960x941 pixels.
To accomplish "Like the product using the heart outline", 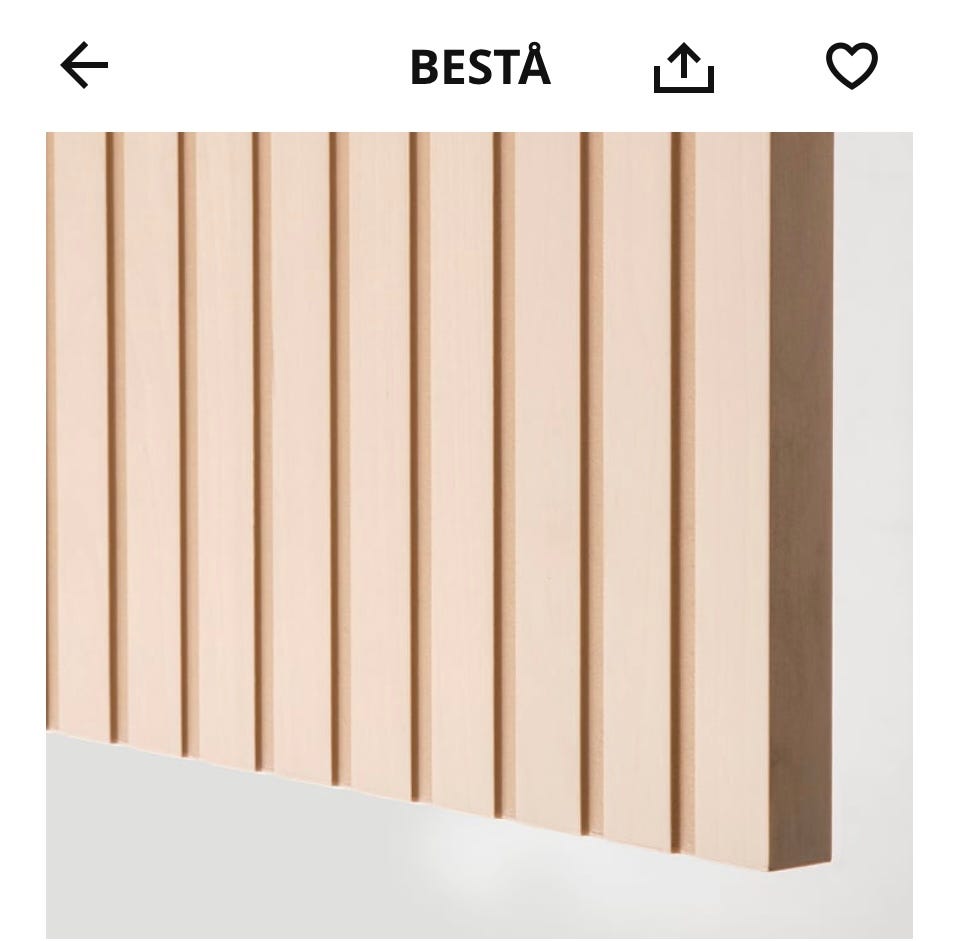I will coord(852,65).
